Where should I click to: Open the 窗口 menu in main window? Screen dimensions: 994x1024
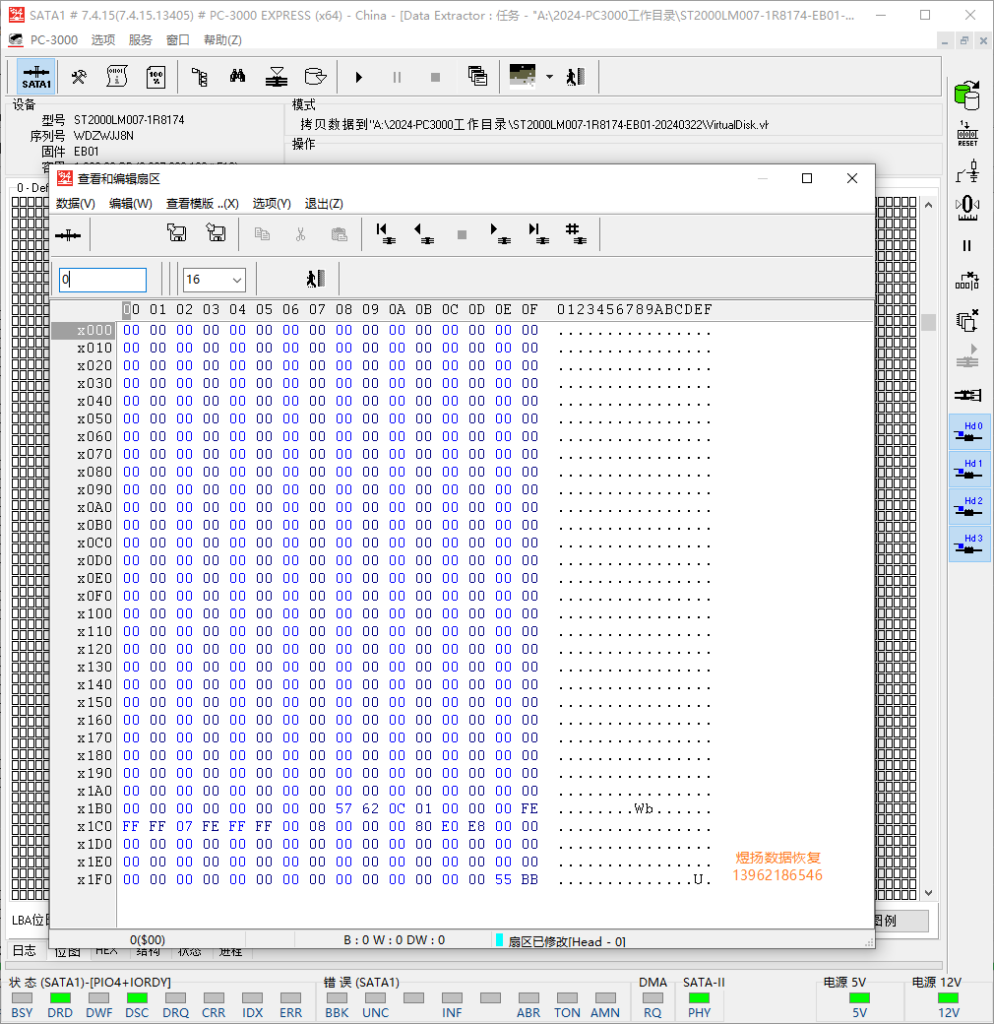tap(178, 40)
